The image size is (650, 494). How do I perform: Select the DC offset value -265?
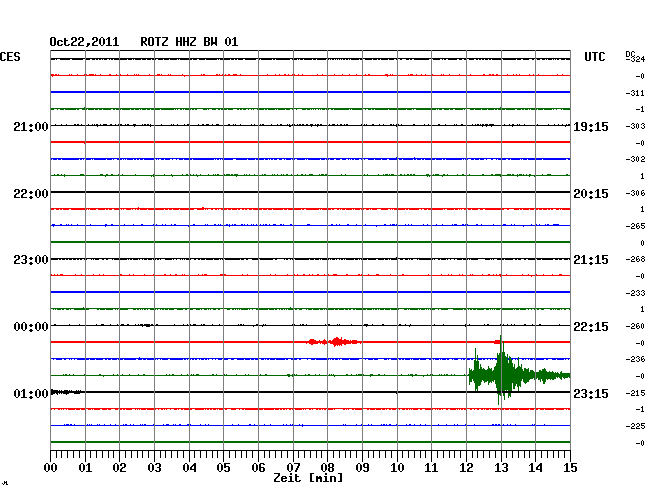coord(635,226)
